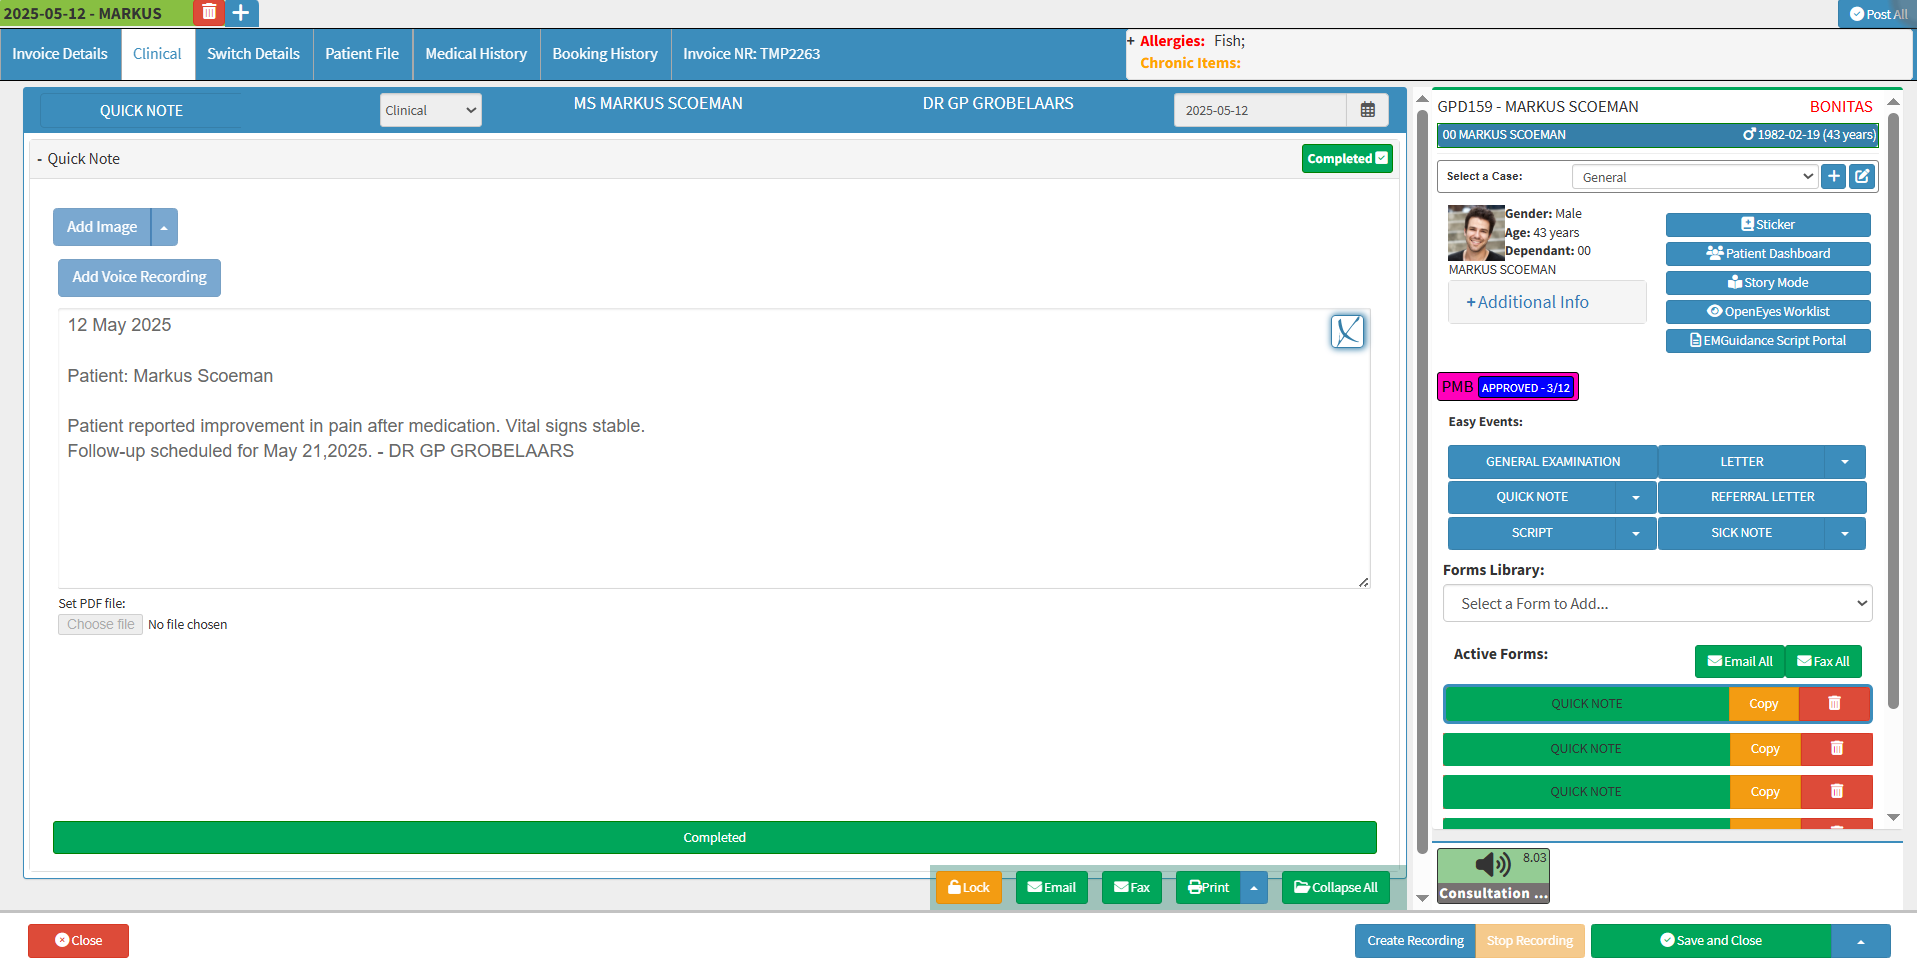Screen dimensions: 1917x964
Task: Click the signature pen icon in the note
Action: (1347, 331)
